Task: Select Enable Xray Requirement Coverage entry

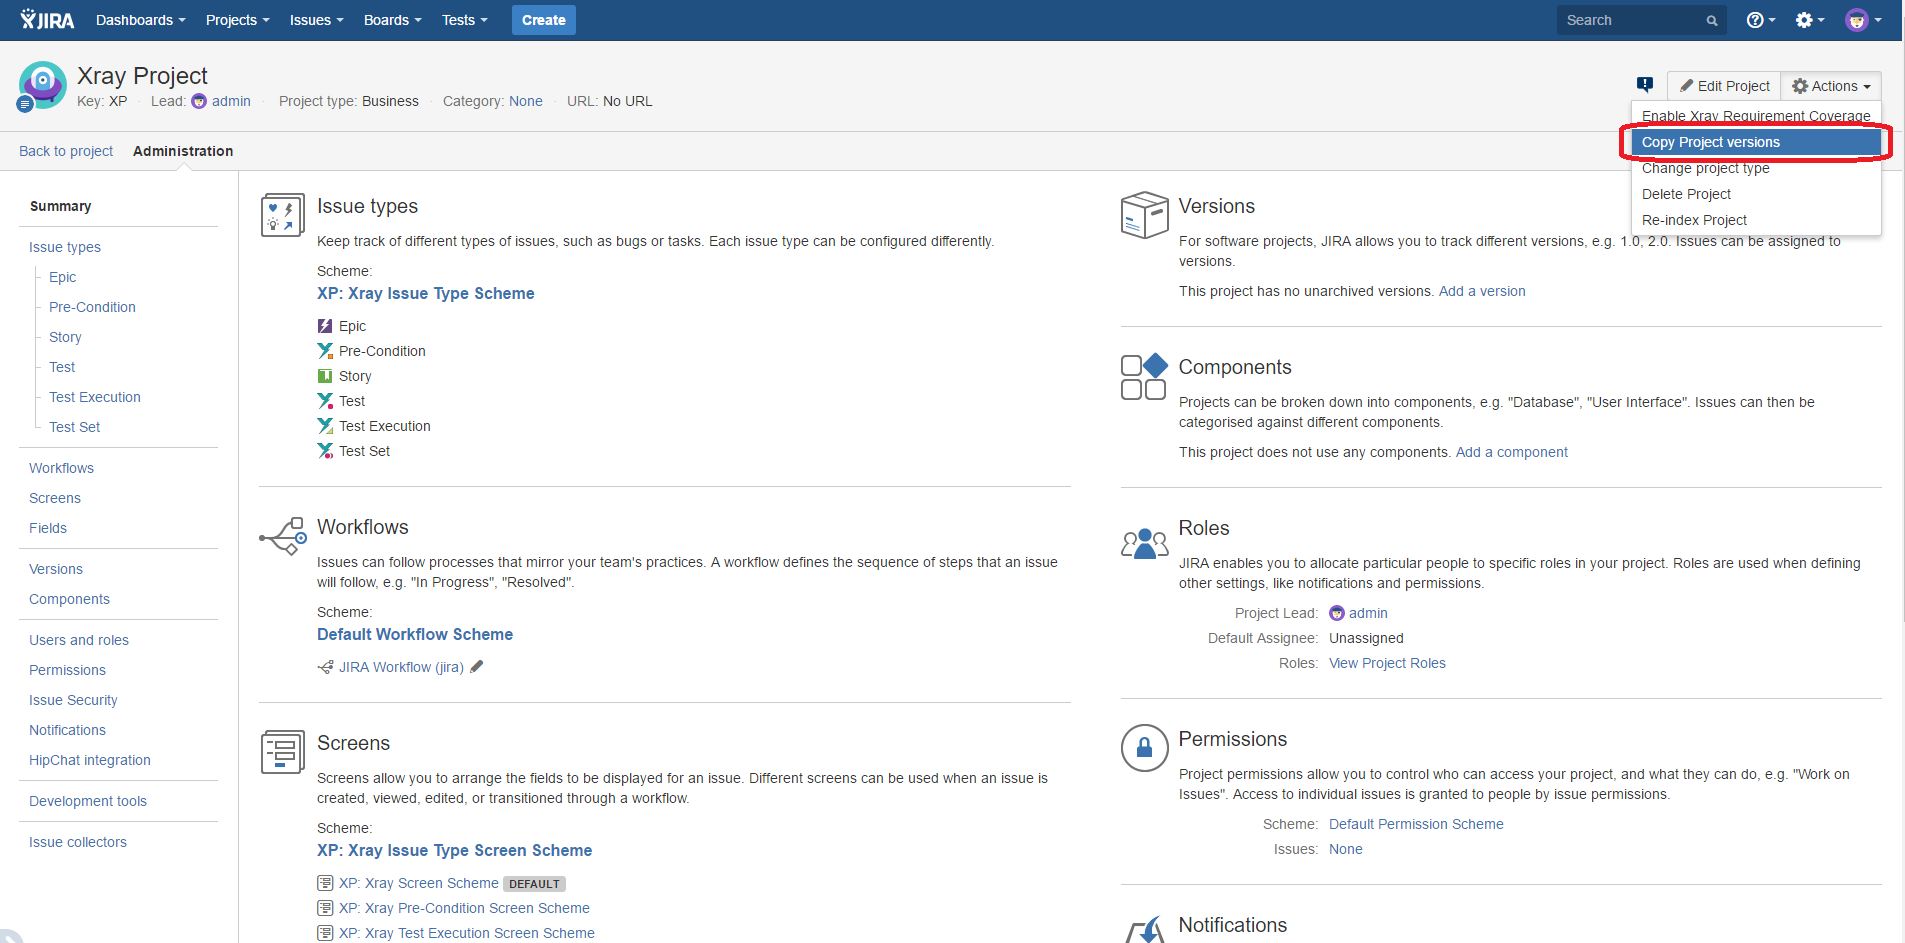Action: [1756, 116]
